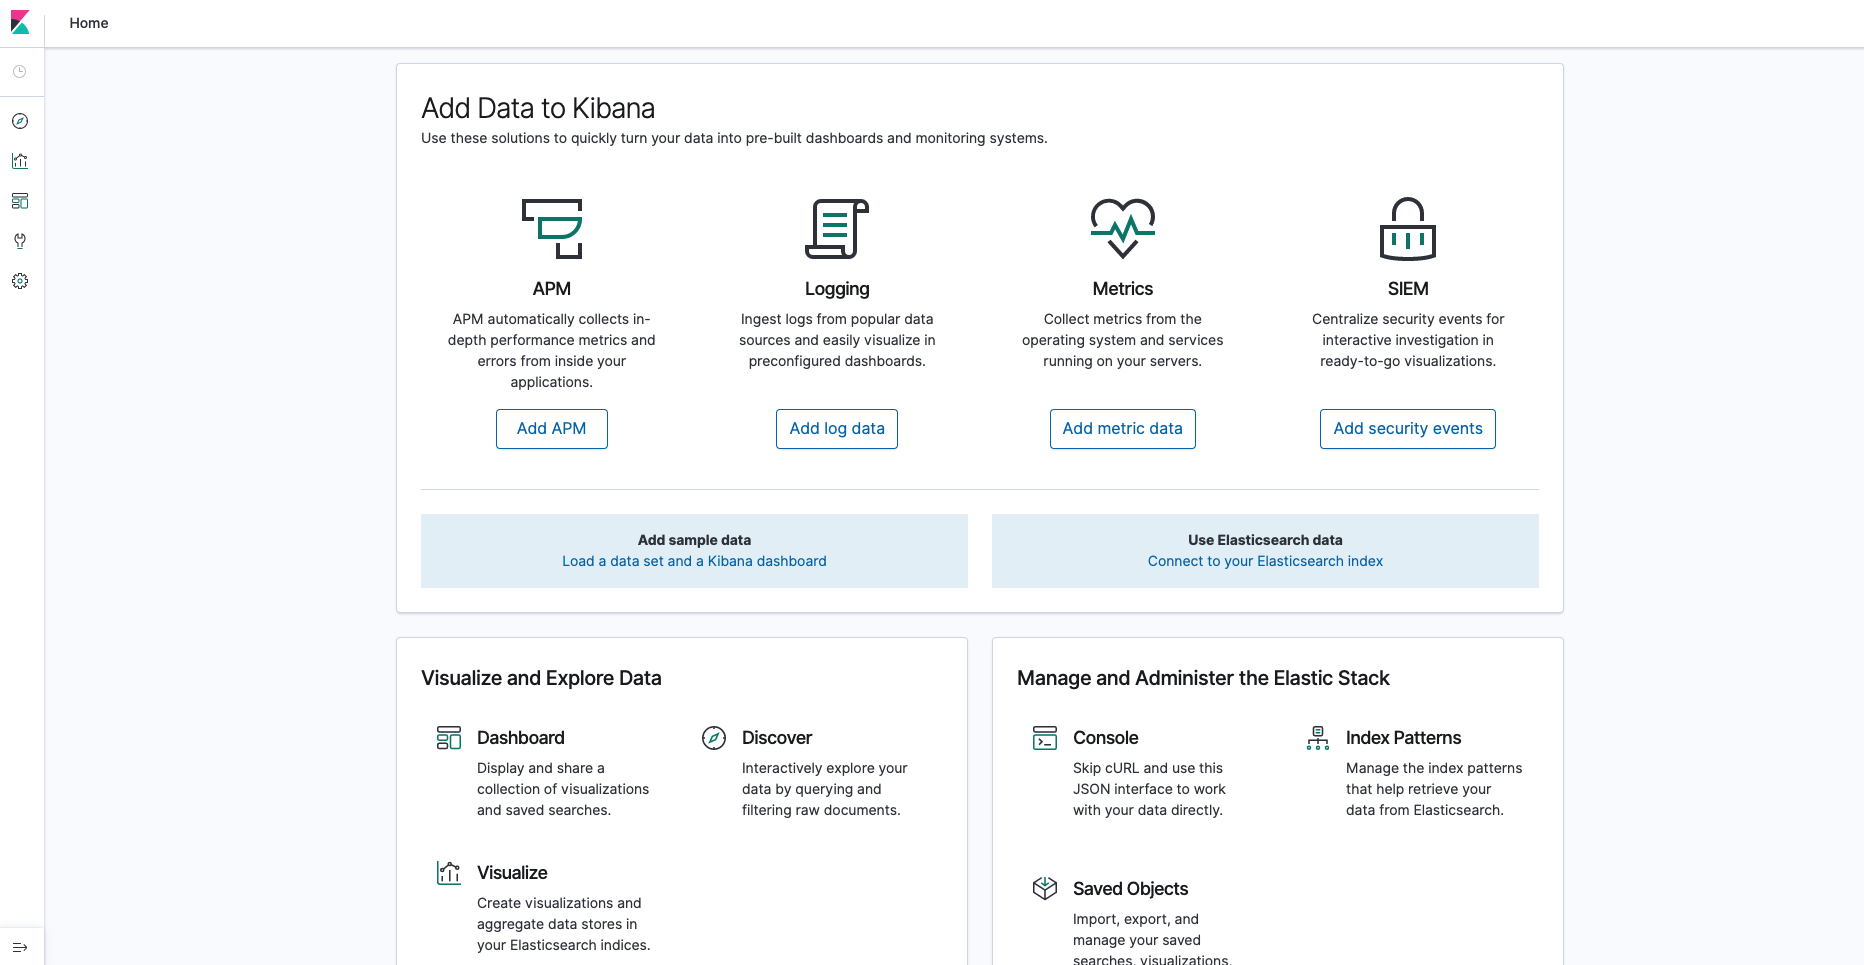Click the Metrics heartbeat icon
The width and height of the screenshot is (1864, 965).
[1123, 229]
